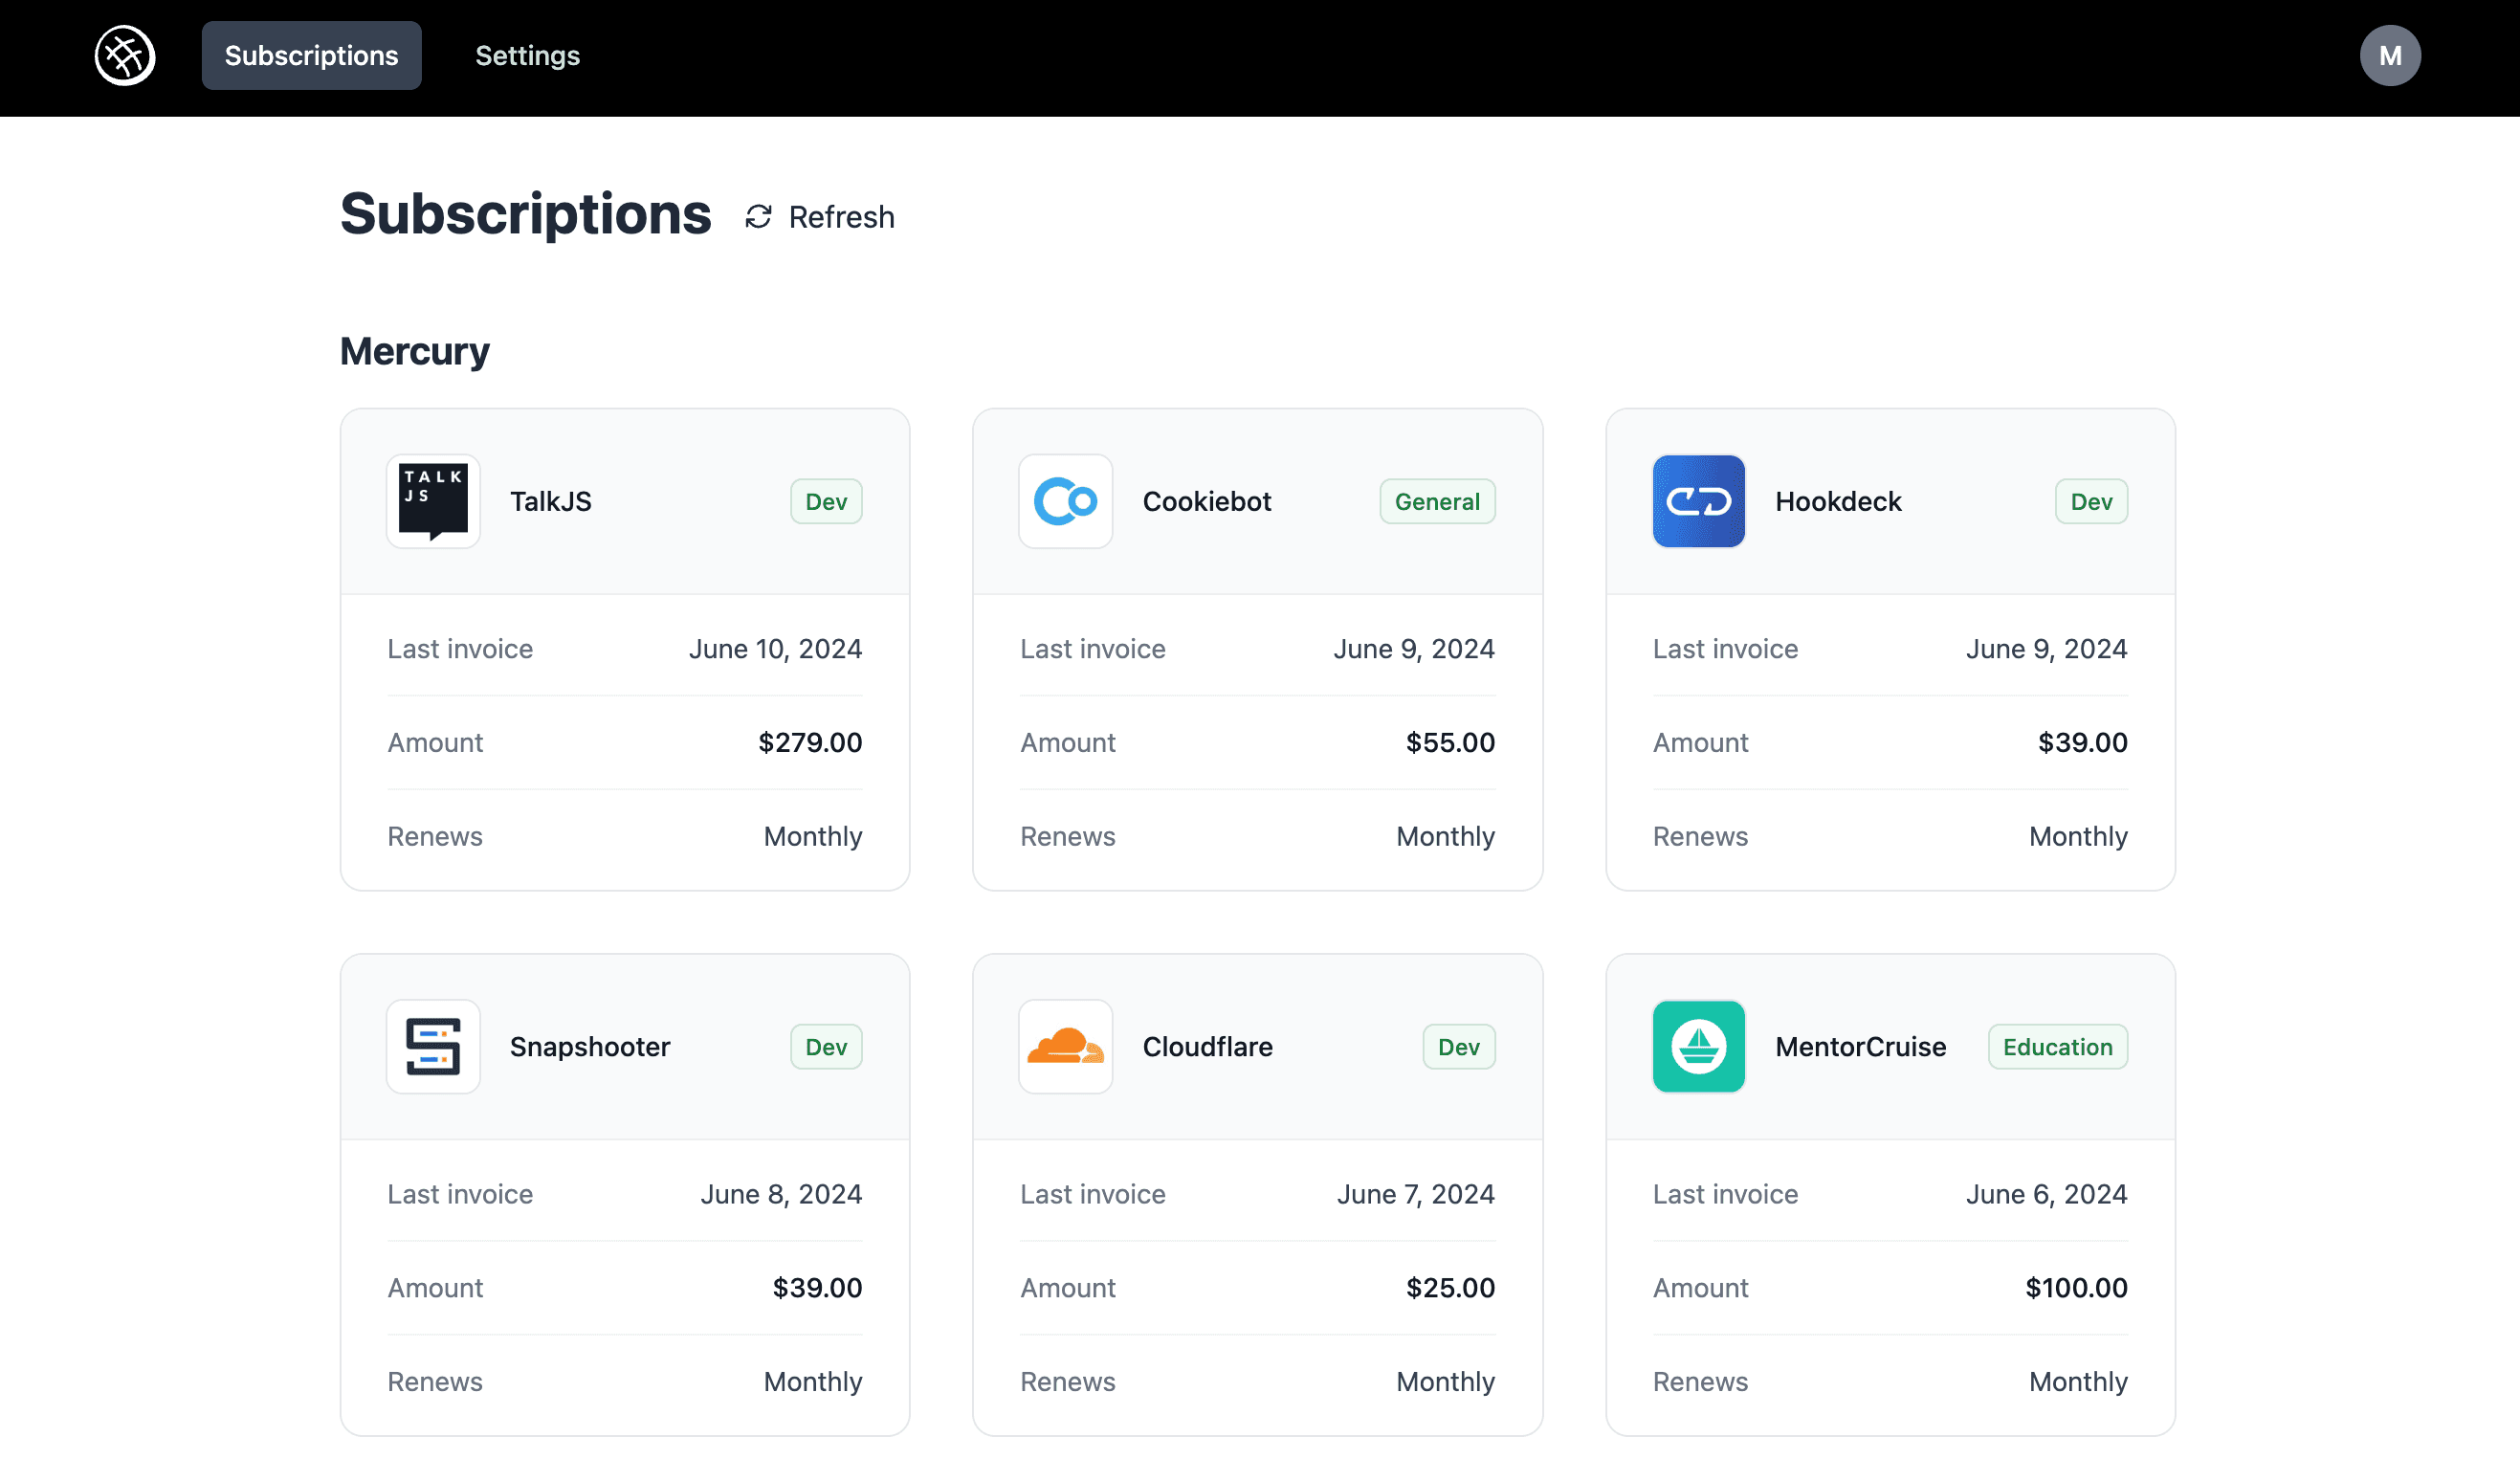Open the Hookdeck subscription name
This screenshot has width=2520, height=1481.
[x=1838, y=501]
